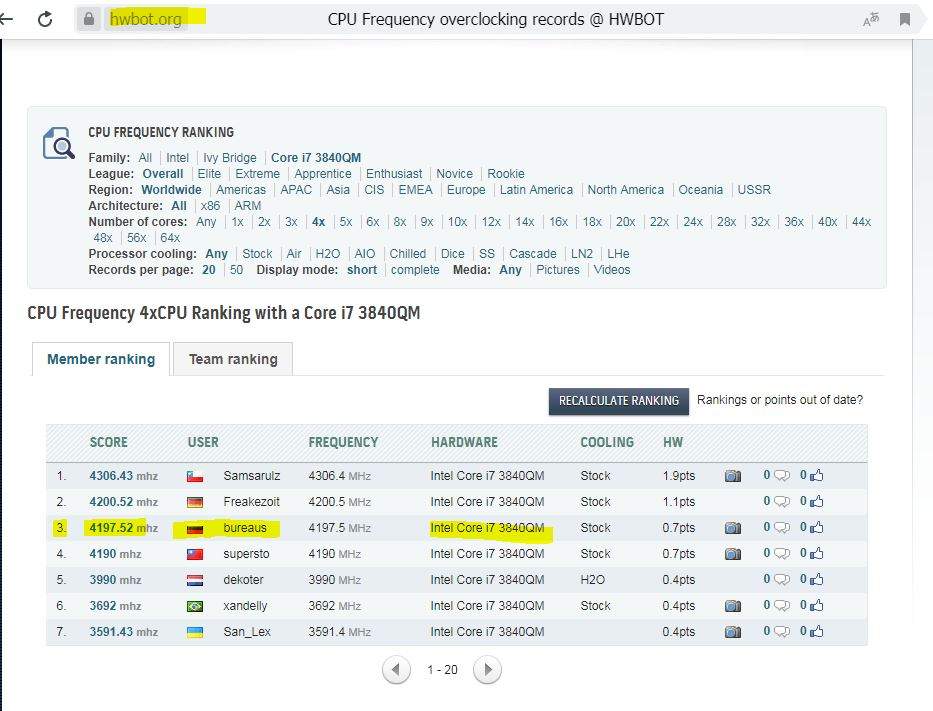Click the H2O cooling cell for dekoter
Screen dimensions: 933x711
tap(593, 580)
